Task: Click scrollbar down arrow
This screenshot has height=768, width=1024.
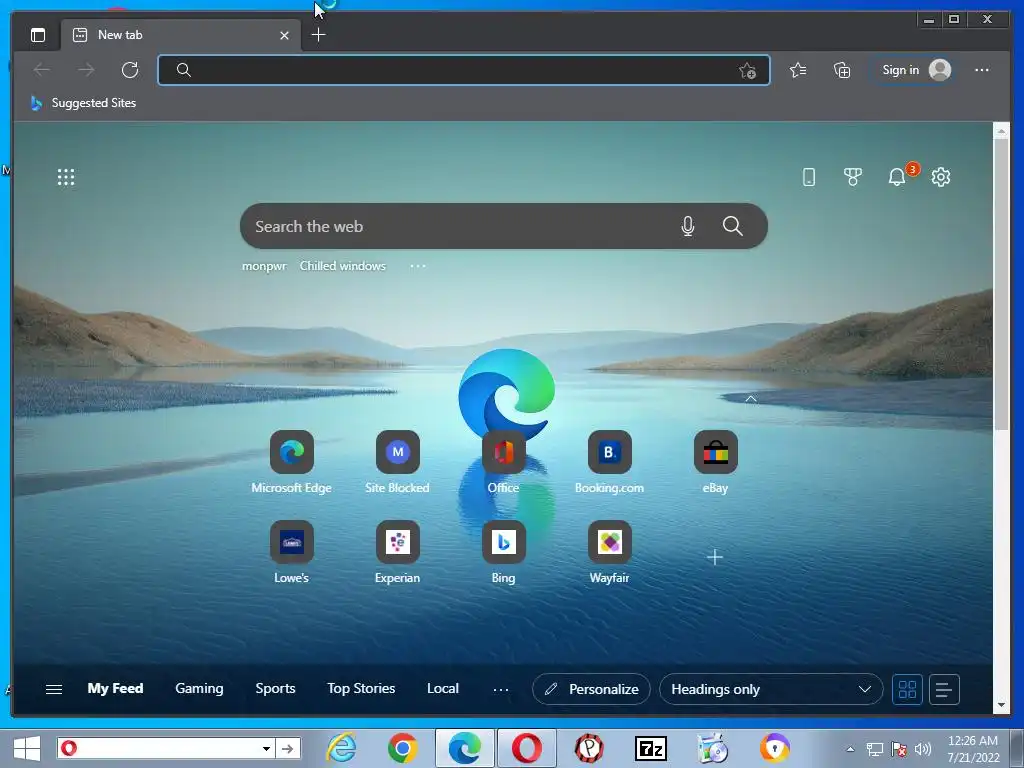Action: pos(1001,705)
